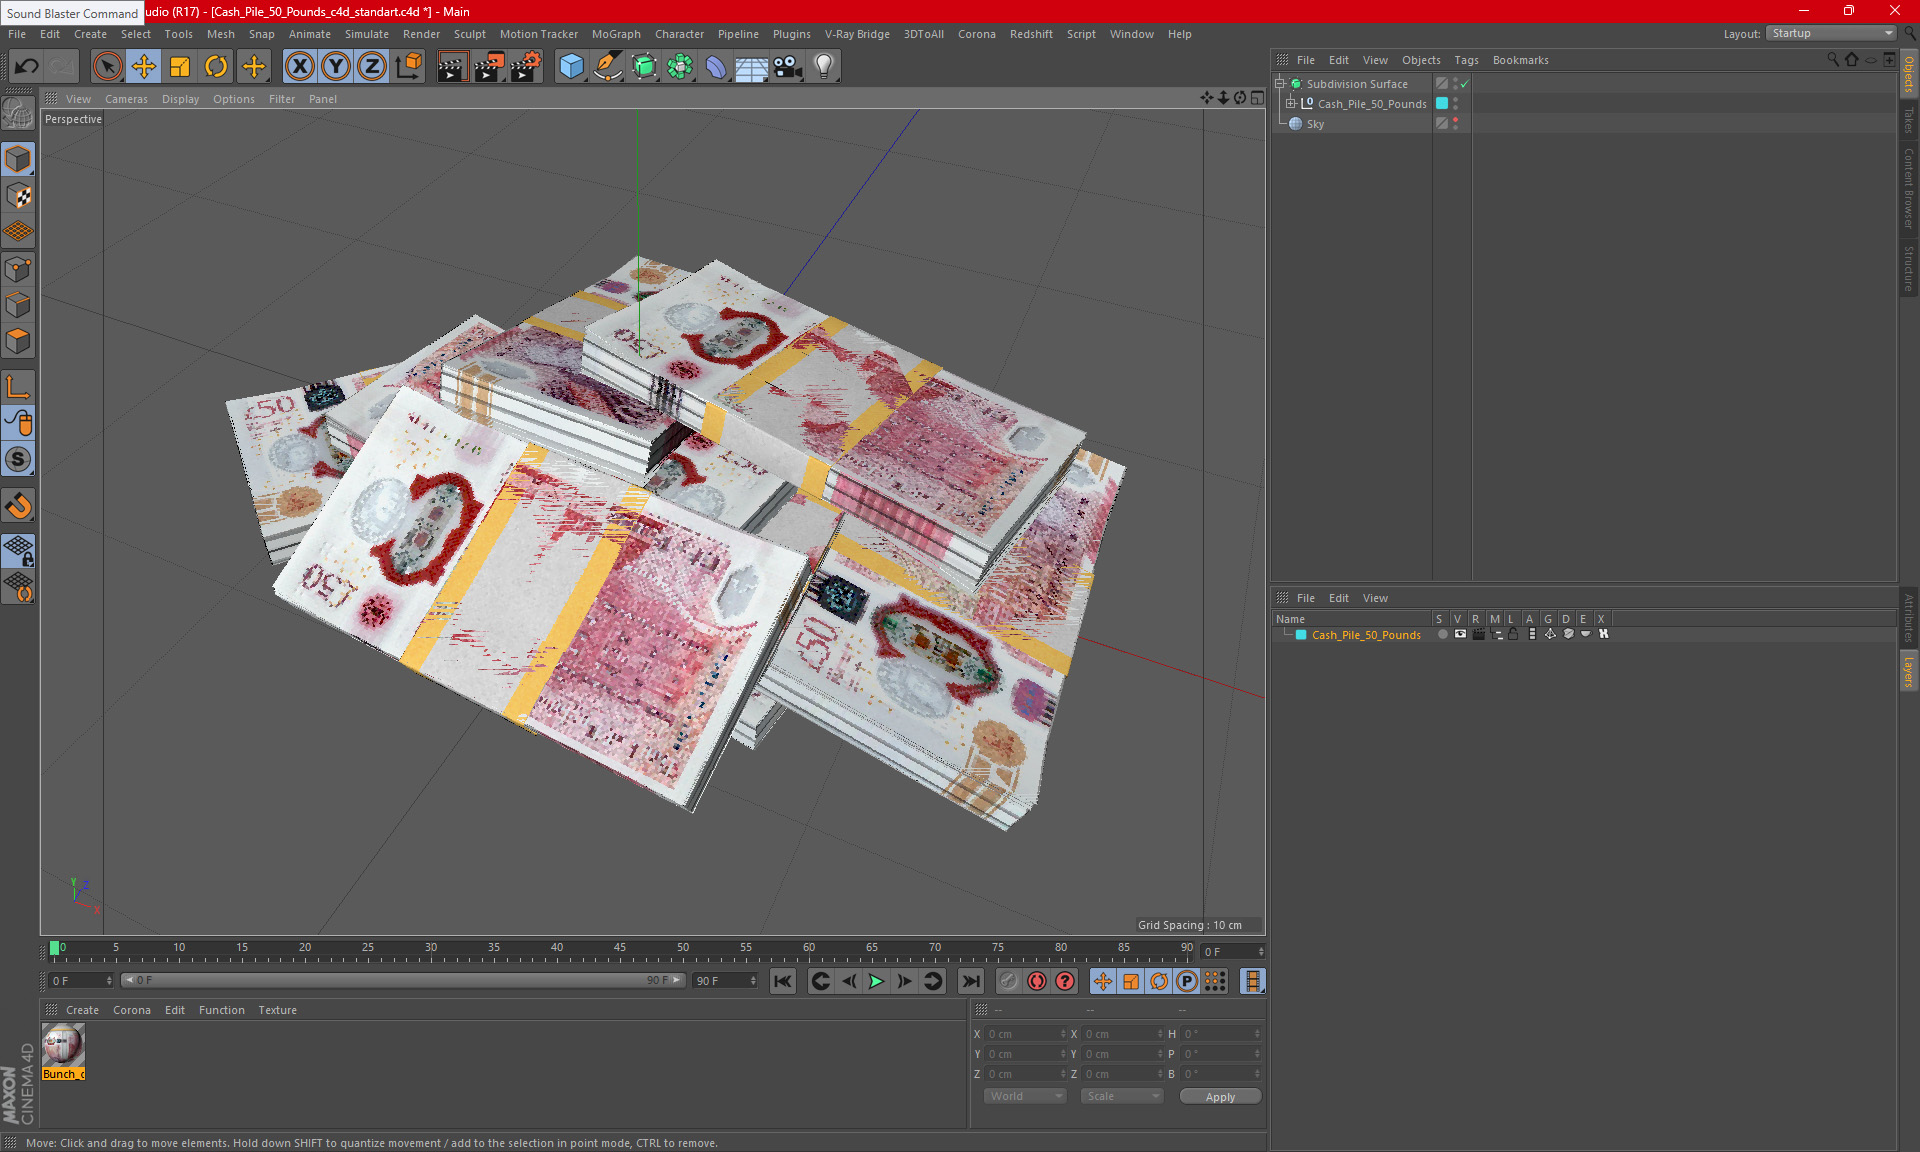Switch to Texture mode
The width and height of the screenshot is (1920, 1152).
coord(18,196)
